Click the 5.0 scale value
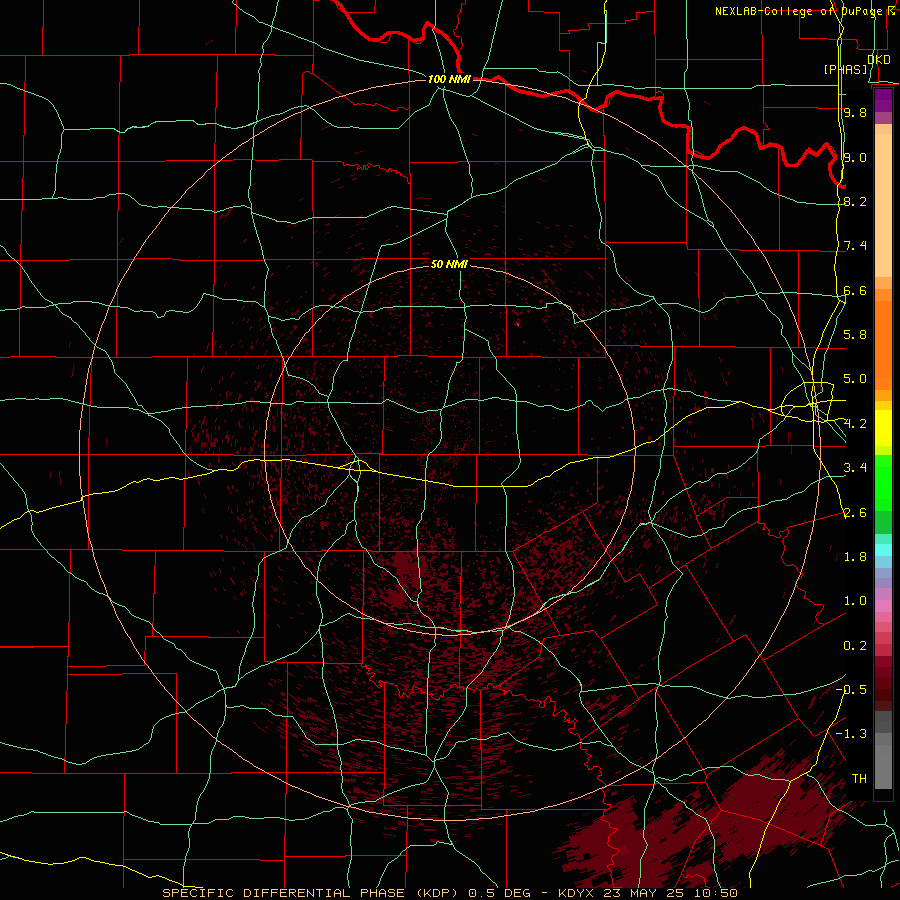Viewport: 900px width, 900px height. tap(855, 379)
